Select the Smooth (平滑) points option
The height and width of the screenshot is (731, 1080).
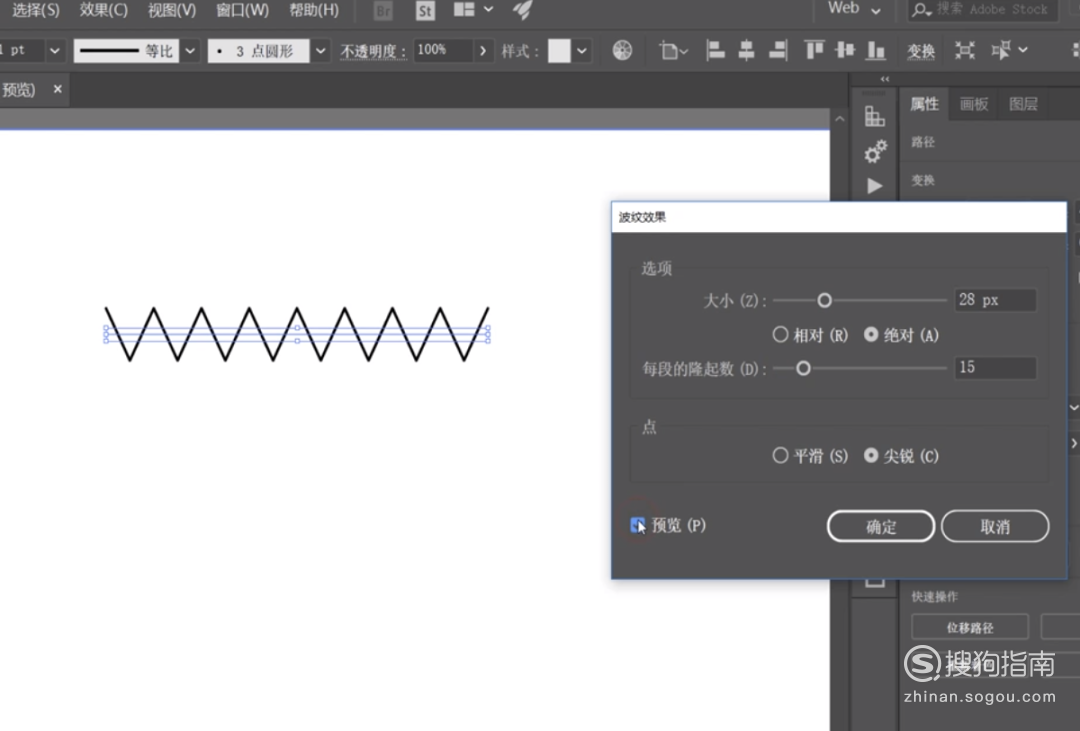click(780, 455)
